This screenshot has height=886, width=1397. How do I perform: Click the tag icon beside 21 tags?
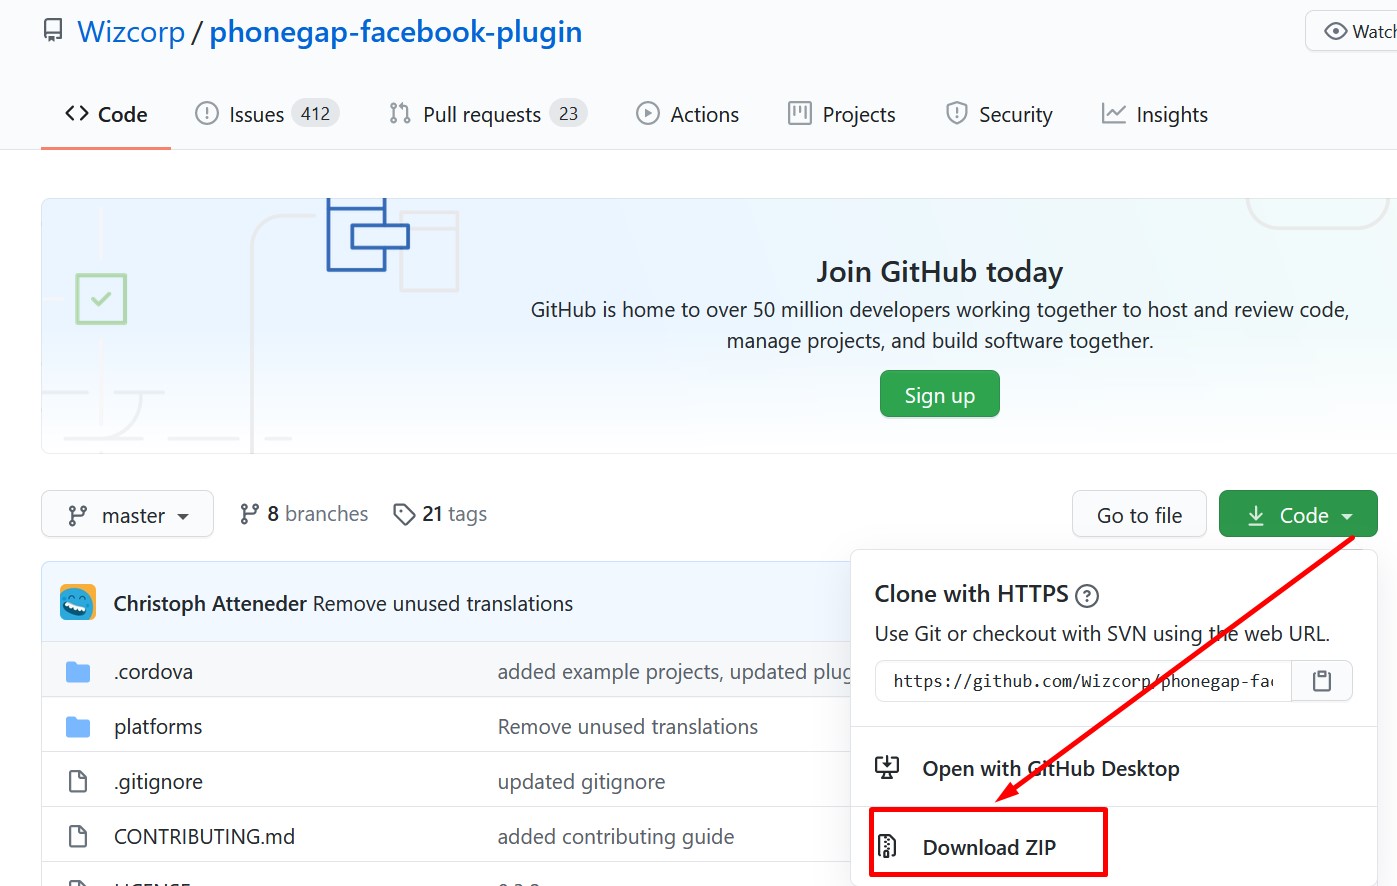[404, 514]
